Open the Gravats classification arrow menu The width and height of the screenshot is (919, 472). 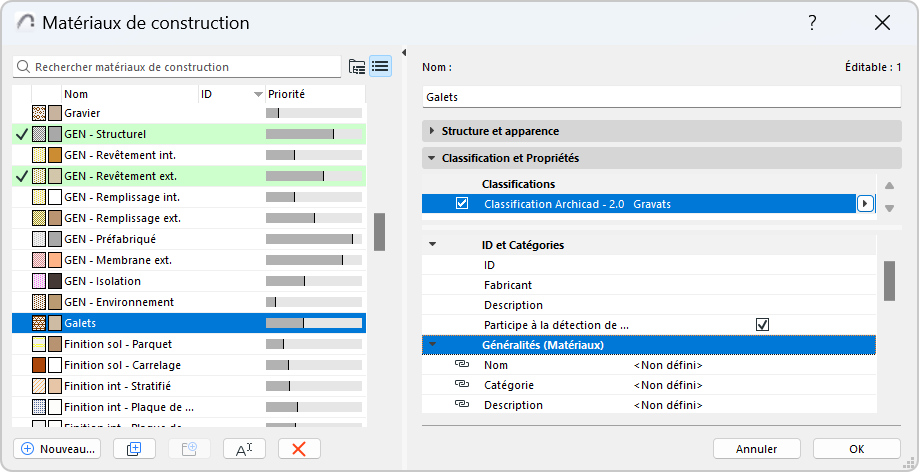(x=865, y=203)
